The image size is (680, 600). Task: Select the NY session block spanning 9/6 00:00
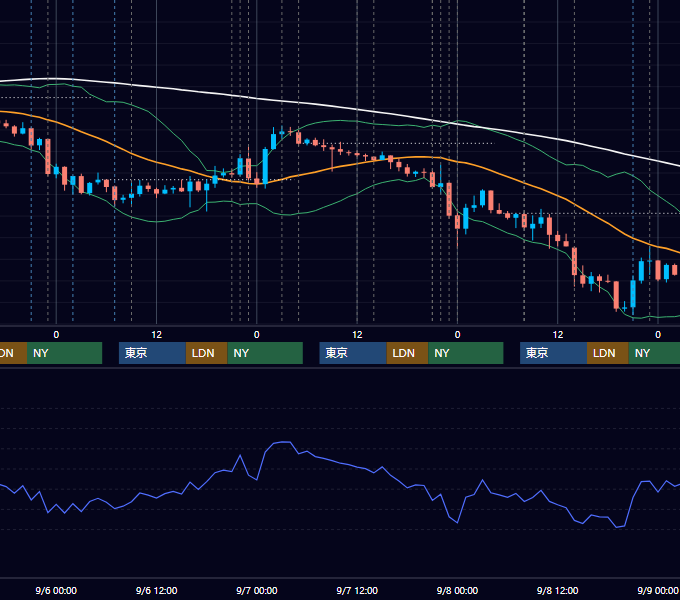[x=64, y=353]
